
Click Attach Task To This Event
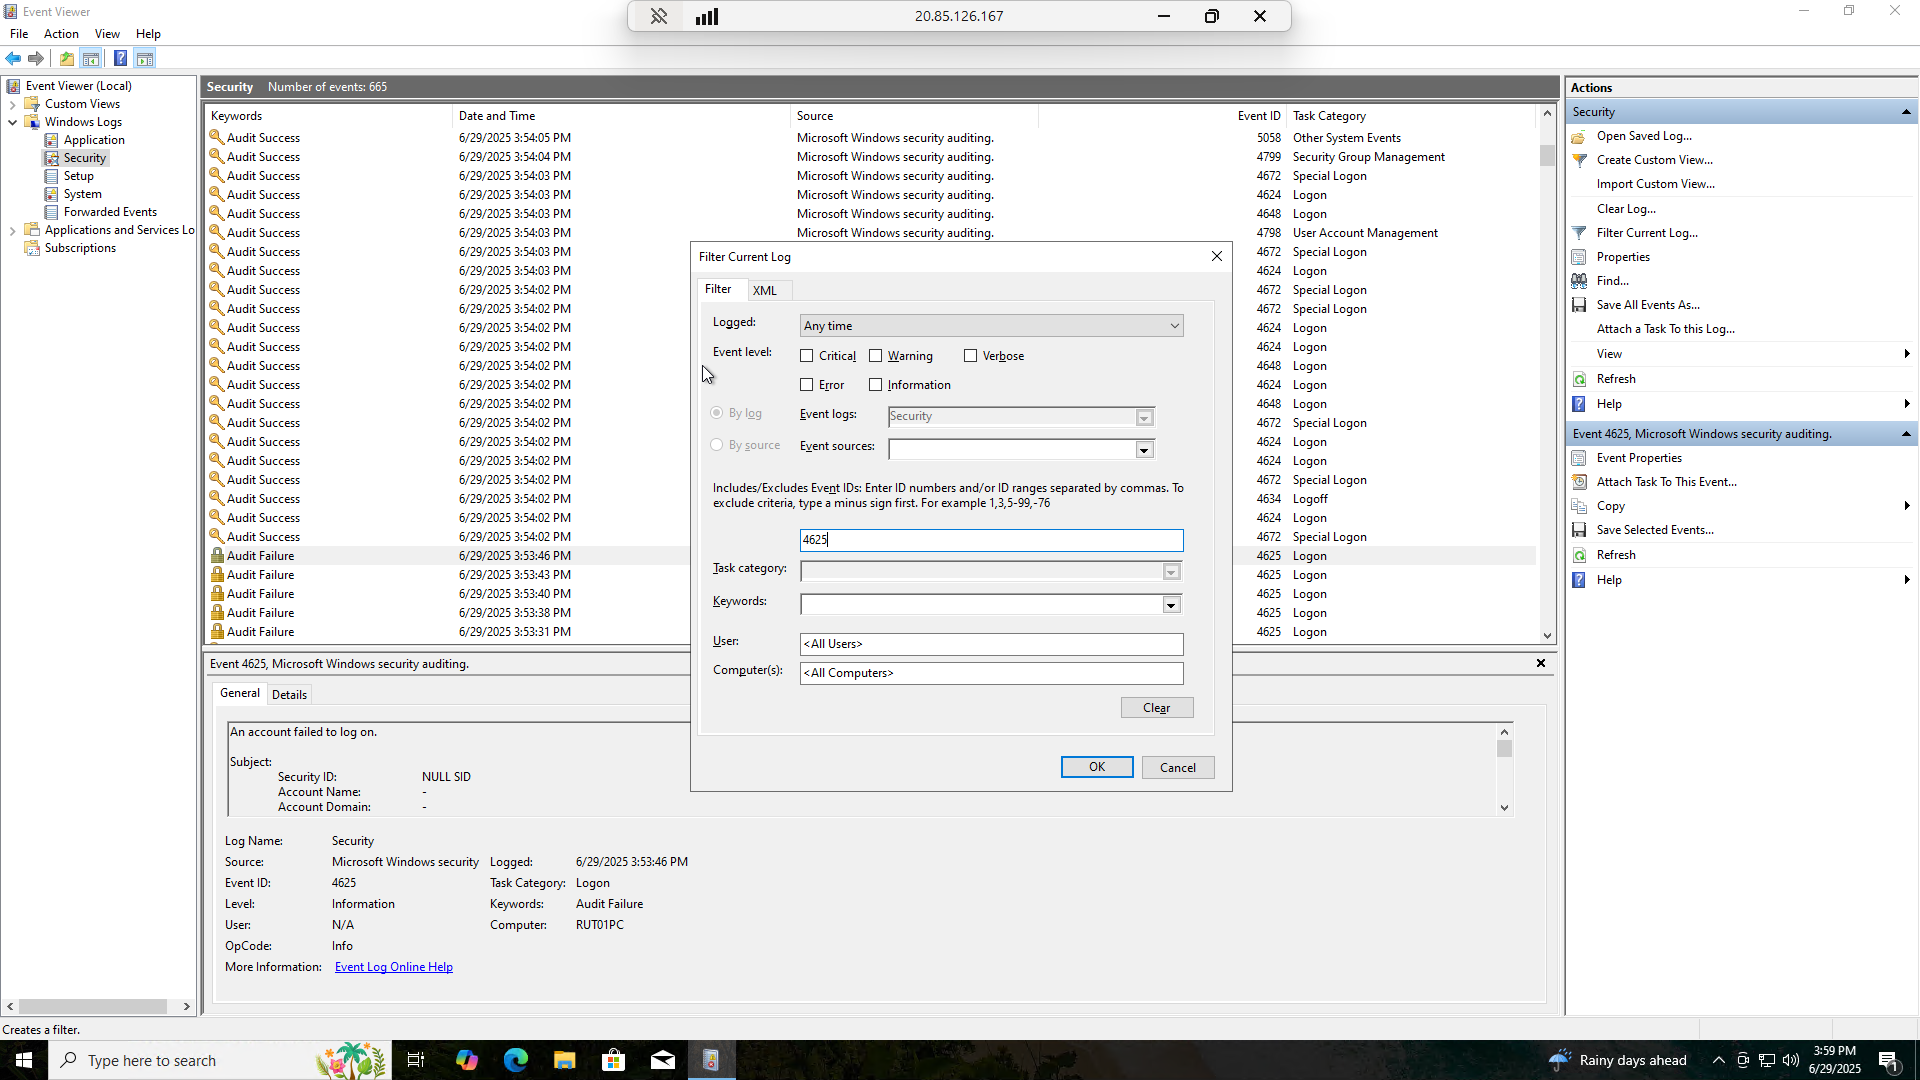[1666, 482]
